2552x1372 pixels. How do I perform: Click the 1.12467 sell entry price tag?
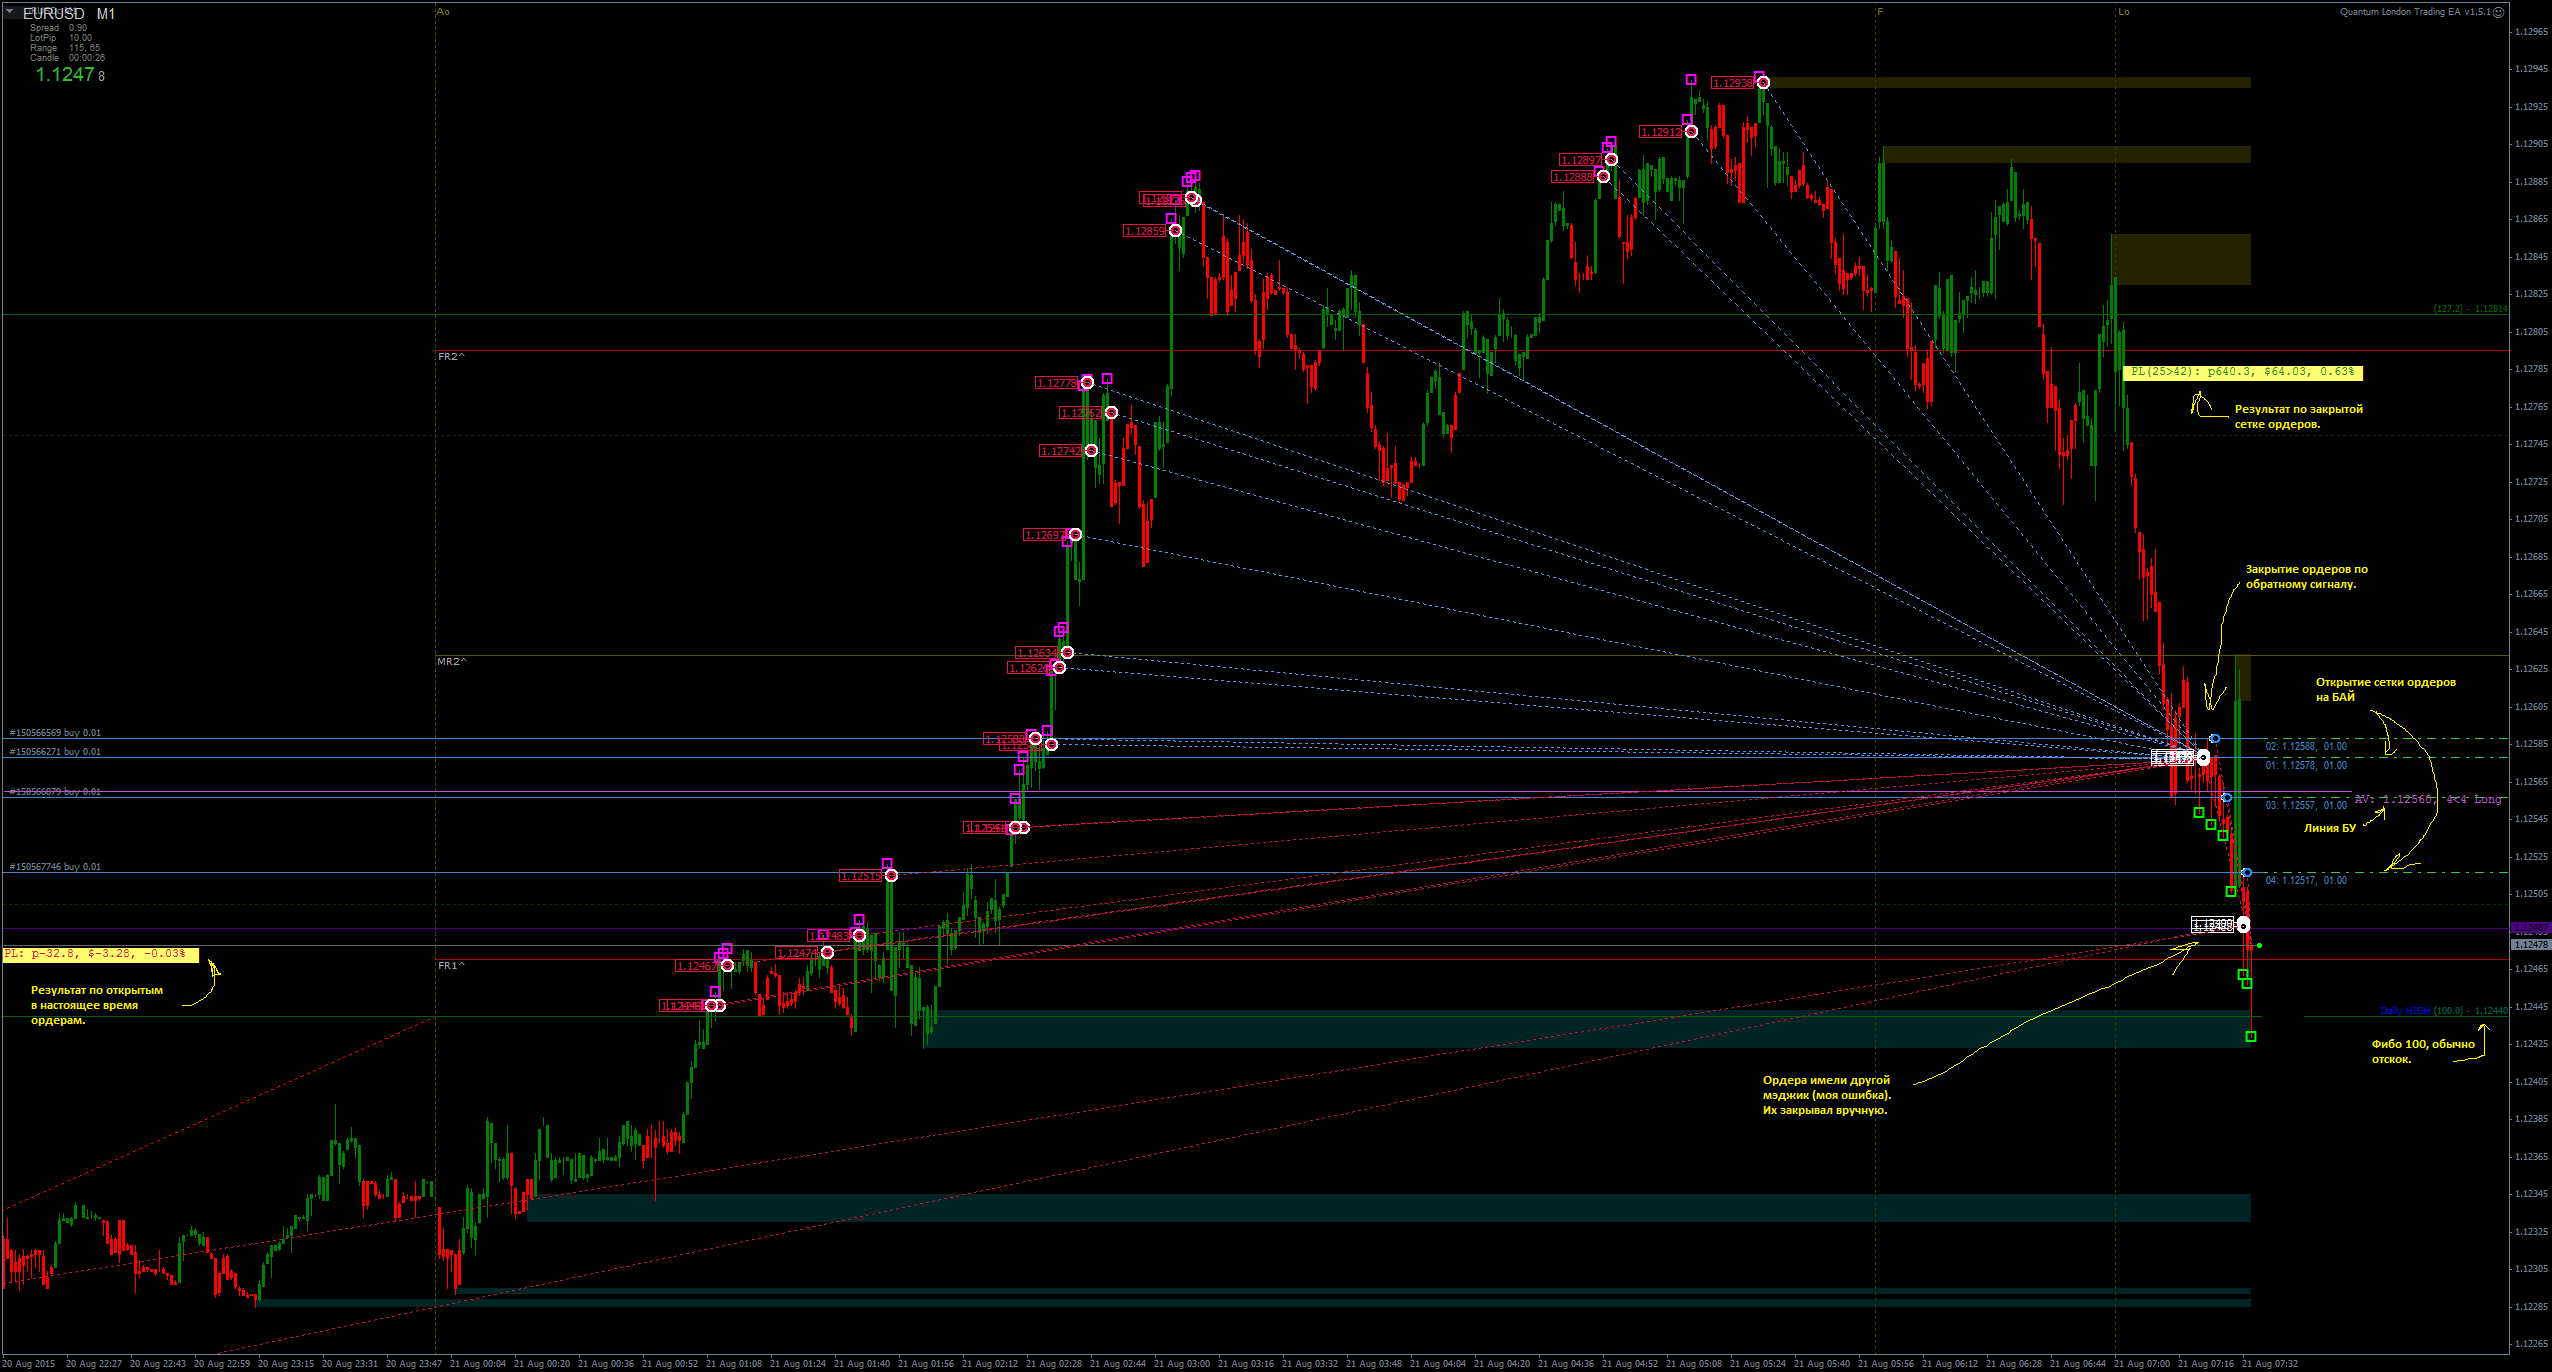696,966
